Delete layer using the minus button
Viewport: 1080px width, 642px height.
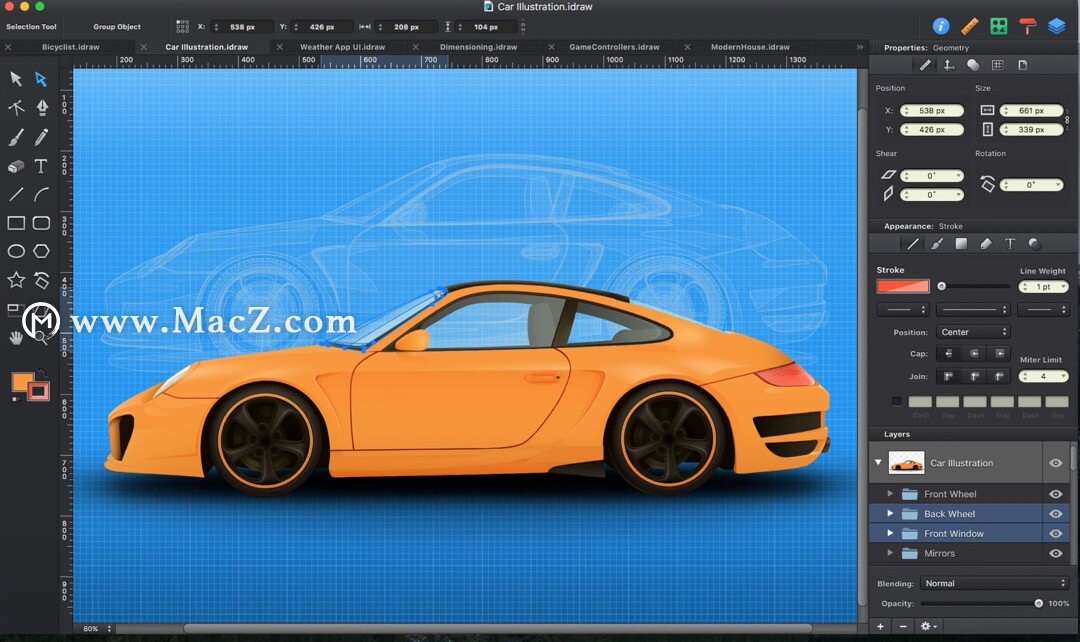click(903, 626)
